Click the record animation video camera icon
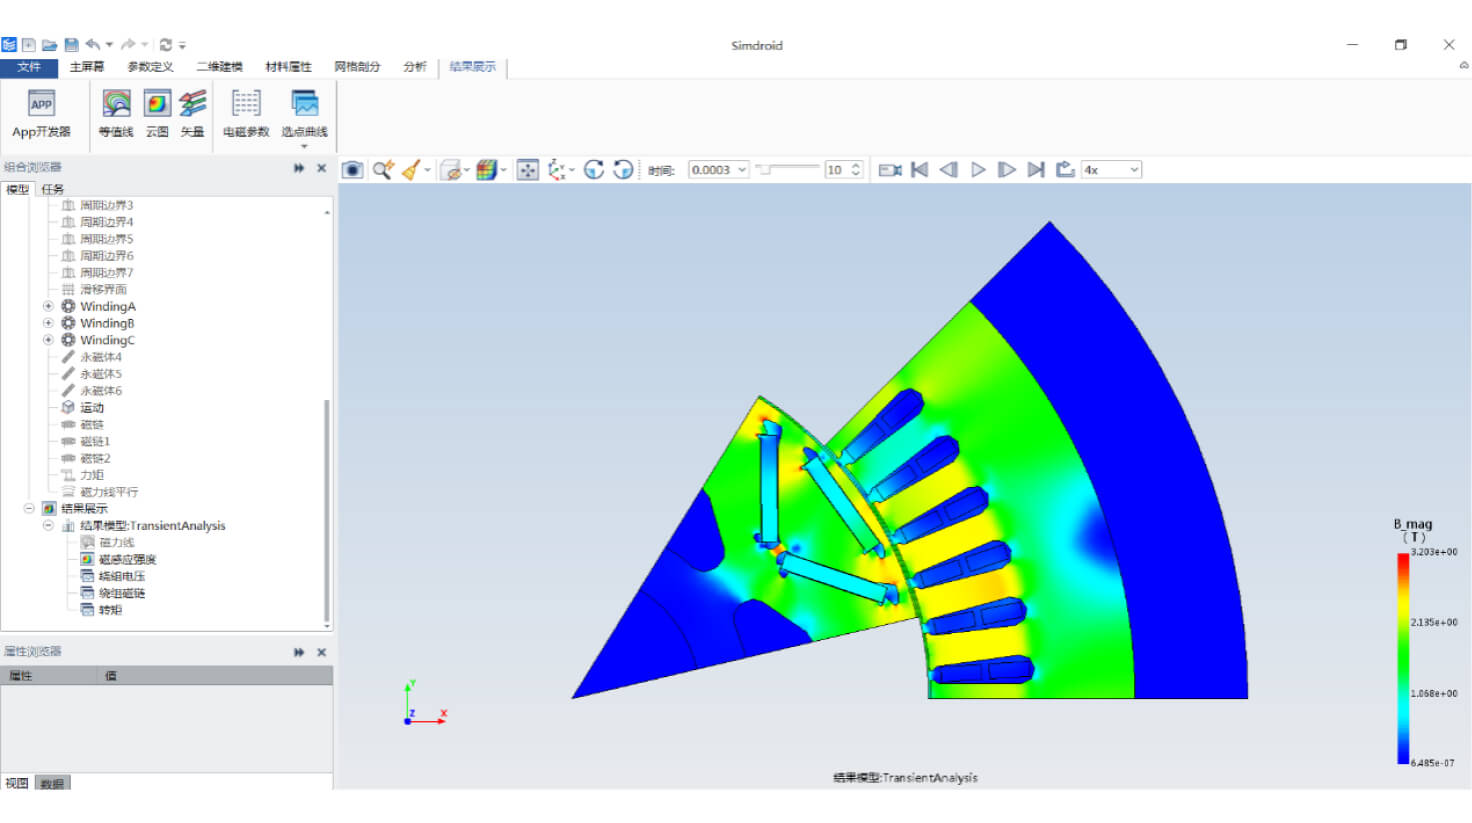 pos(890,170)
